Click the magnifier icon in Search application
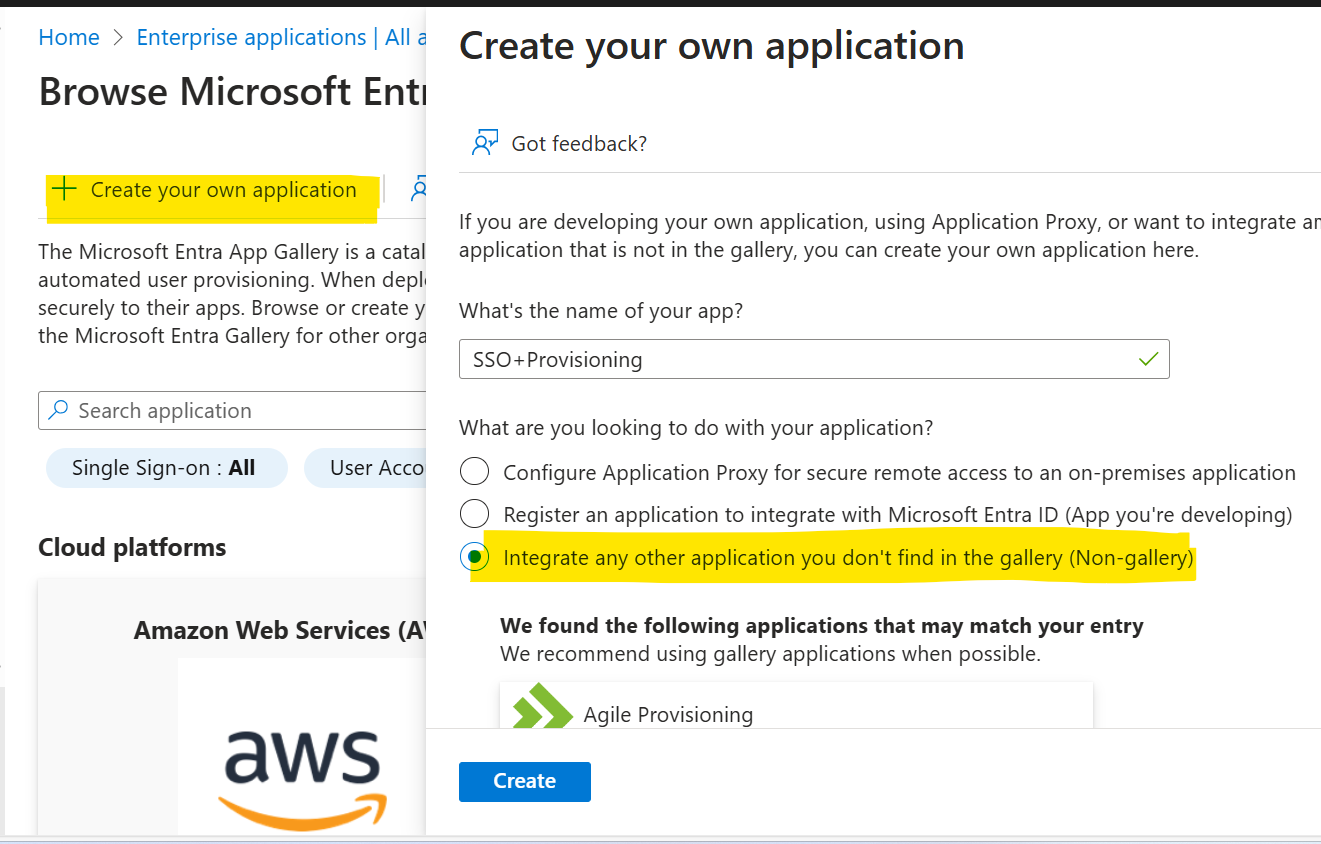Screen dimensions: 1321x844 59,410
